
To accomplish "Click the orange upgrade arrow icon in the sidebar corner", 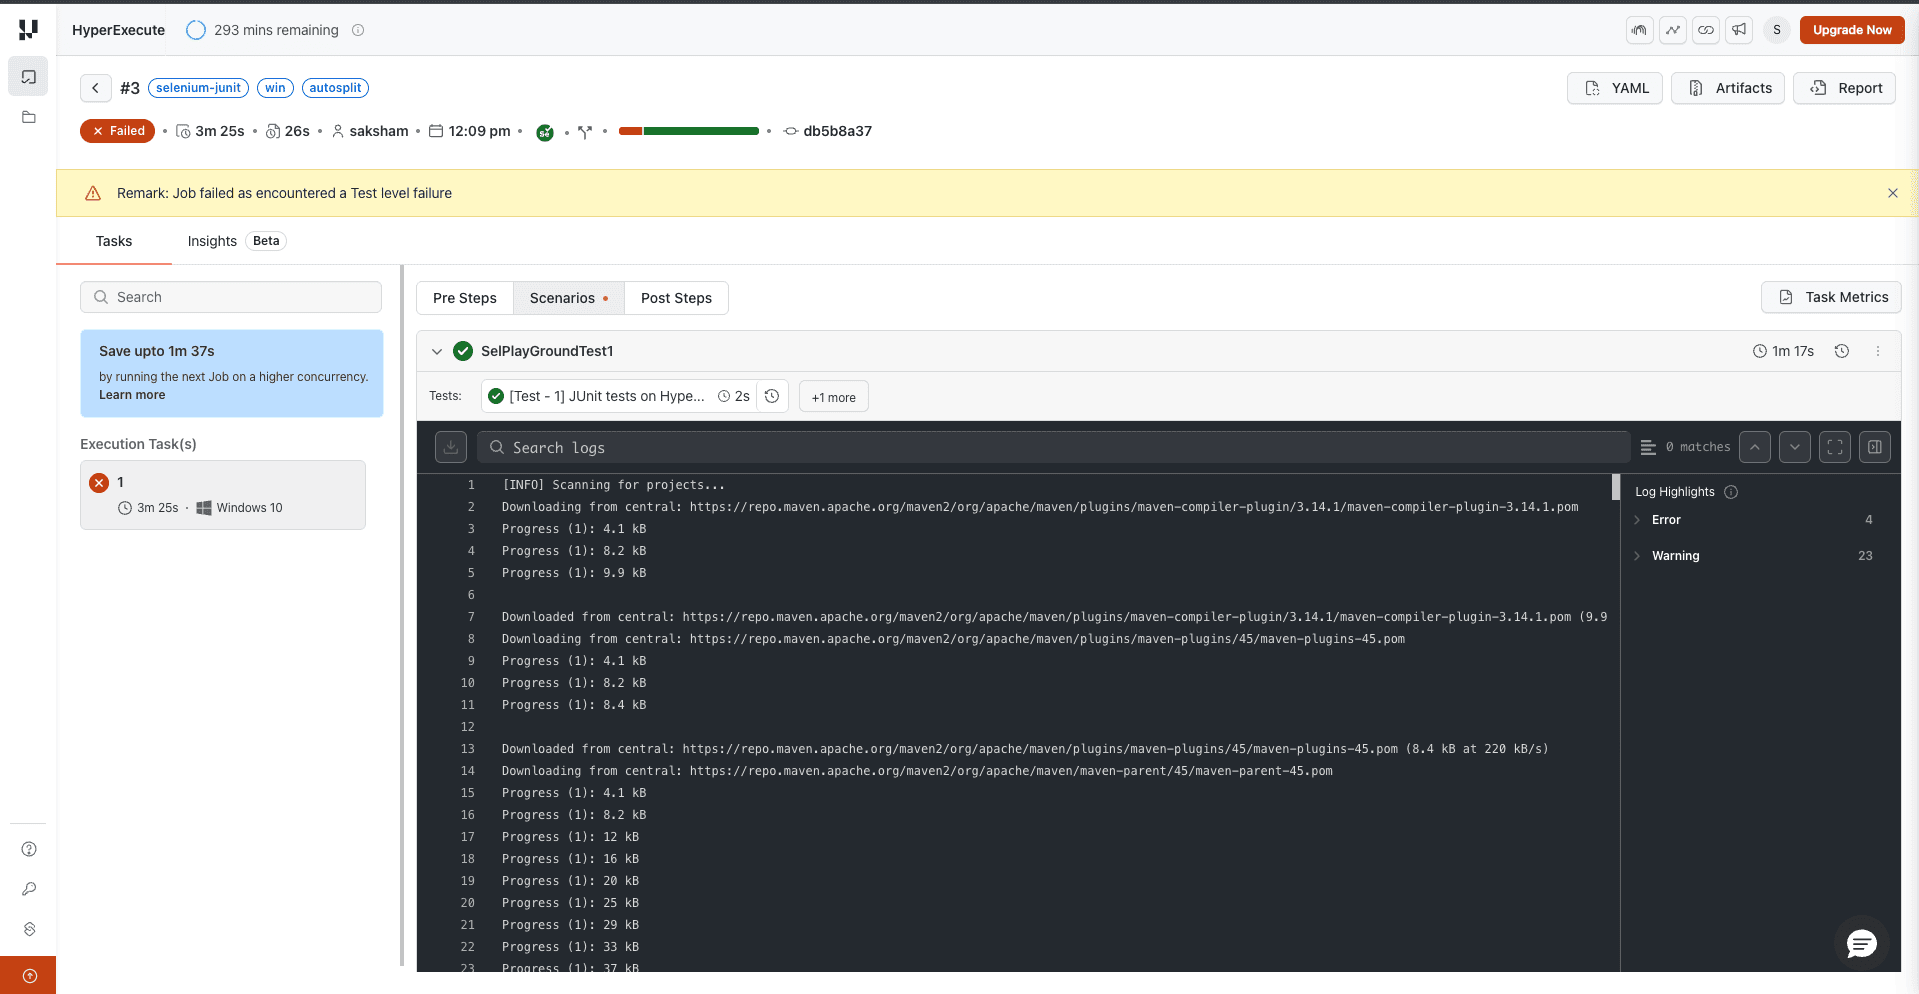I will click(29, 976).
